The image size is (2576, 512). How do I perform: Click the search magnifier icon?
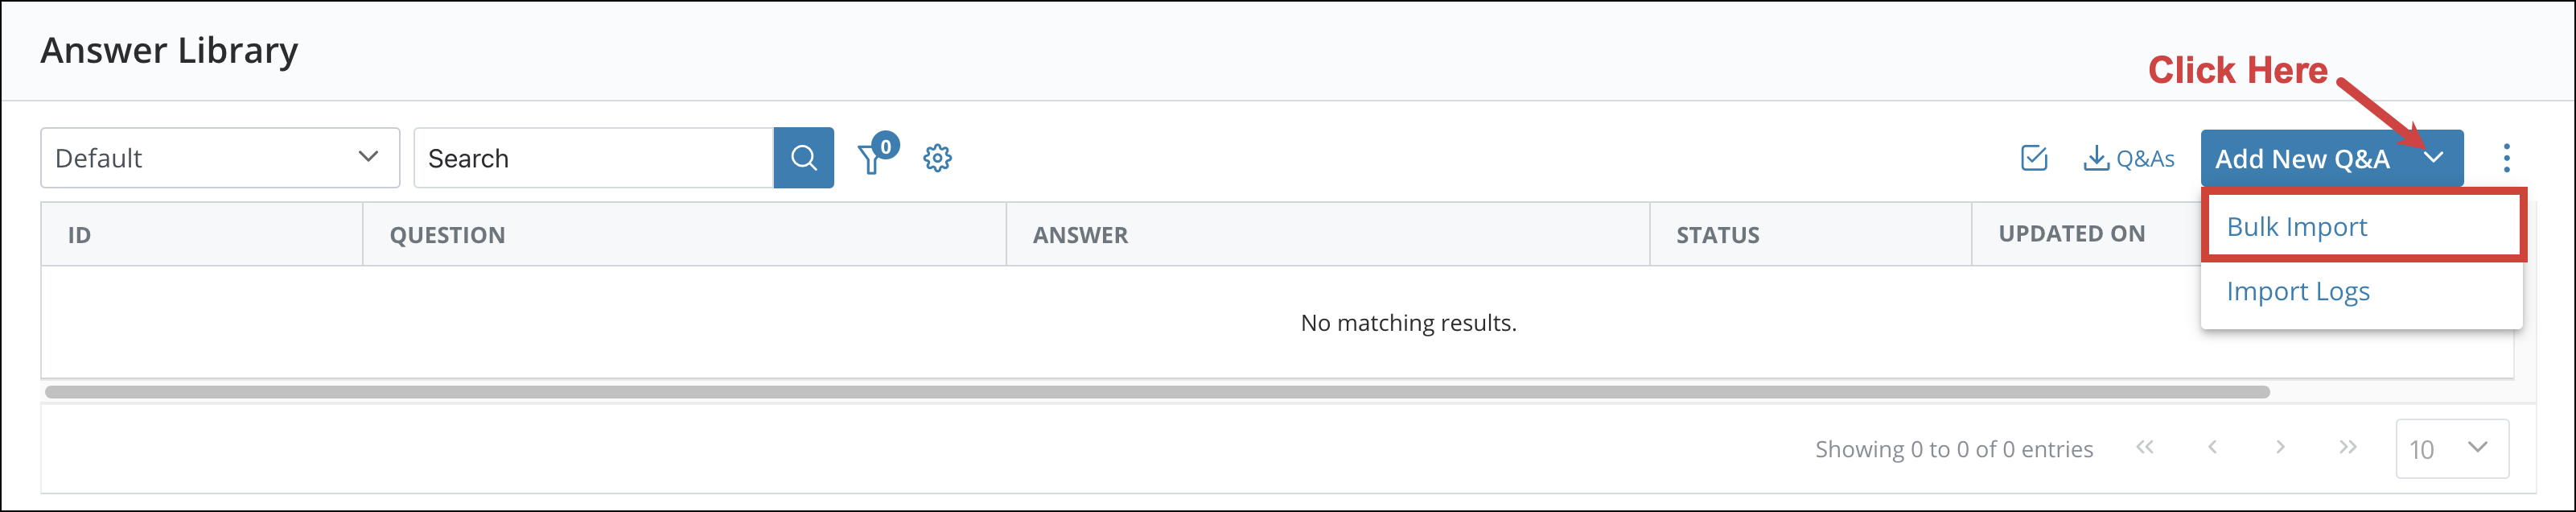pos(803,157)
